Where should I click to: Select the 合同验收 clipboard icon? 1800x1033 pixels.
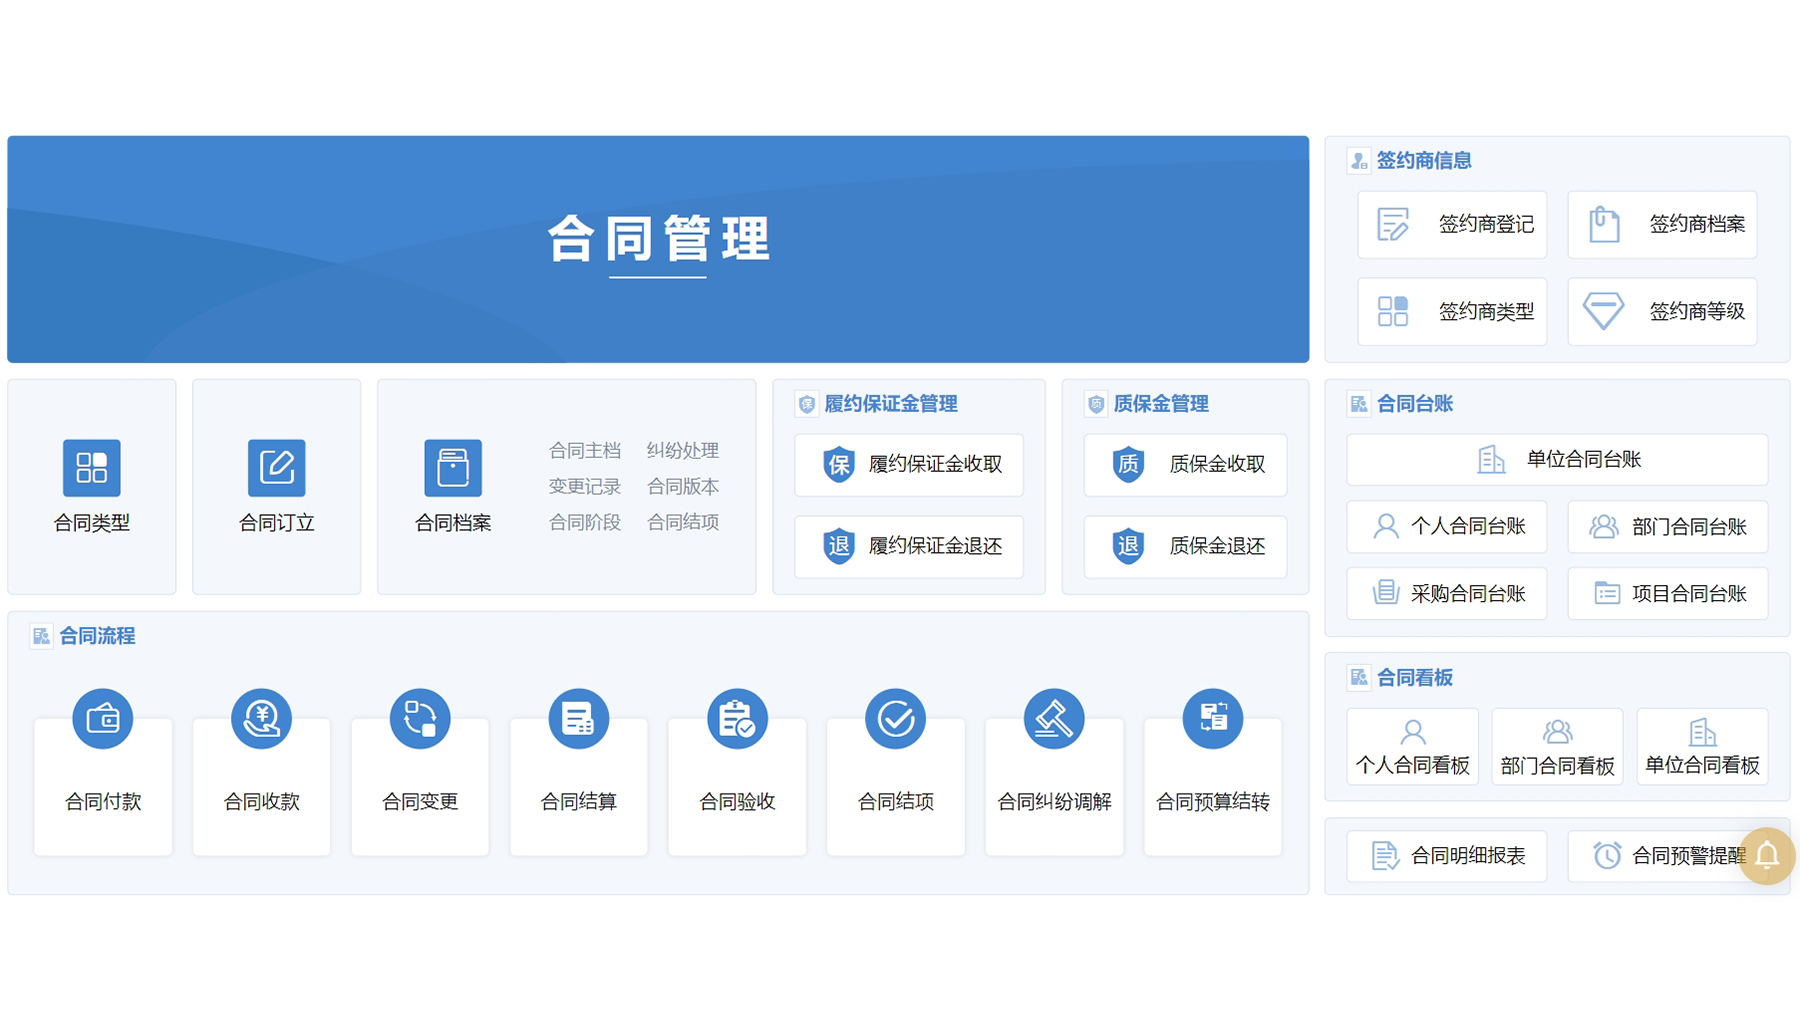tap(737, 718)
